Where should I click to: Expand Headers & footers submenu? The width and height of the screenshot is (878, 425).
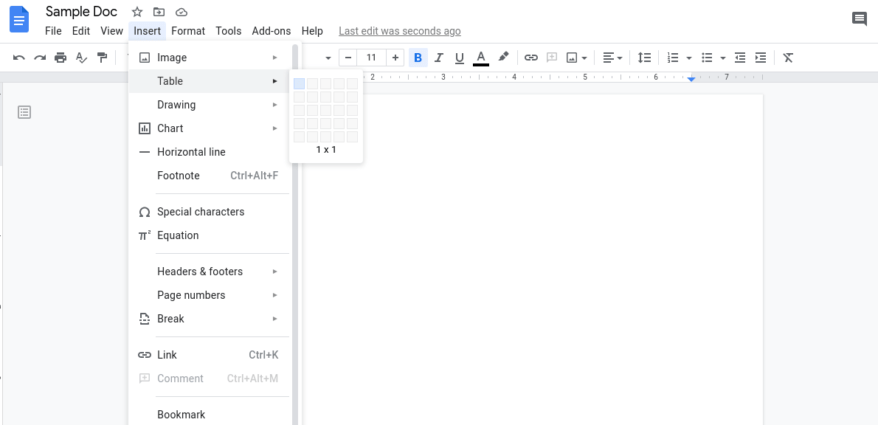click(210, 271)
